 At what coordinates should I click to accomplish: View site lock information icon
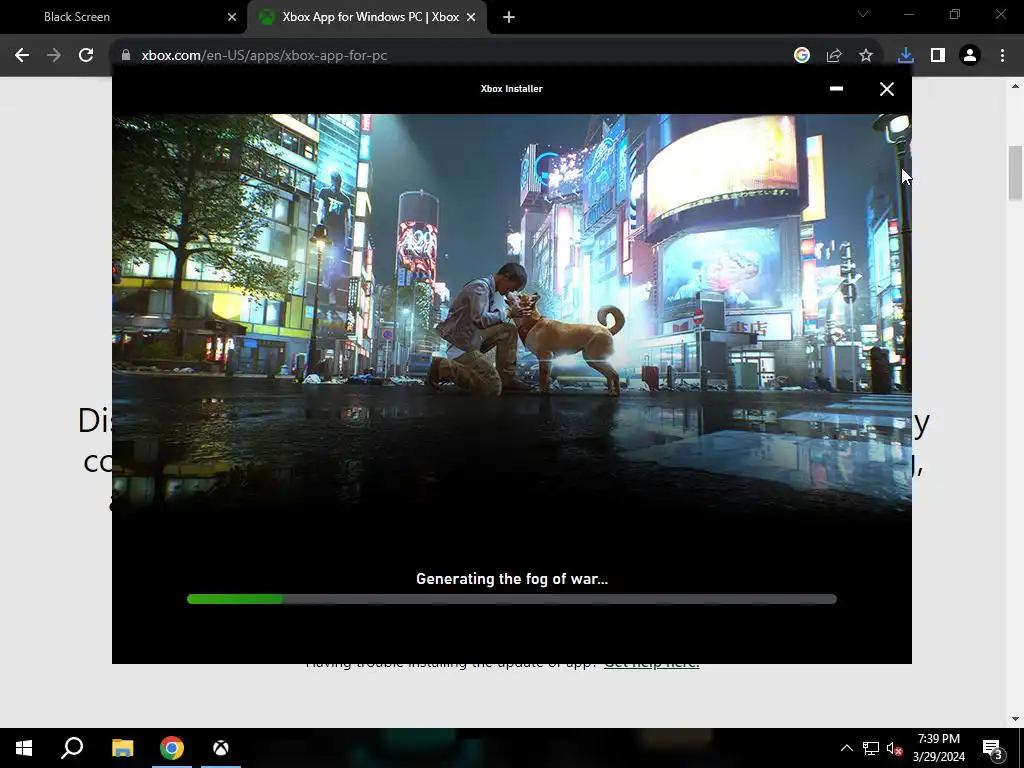(x=126, y=56)
